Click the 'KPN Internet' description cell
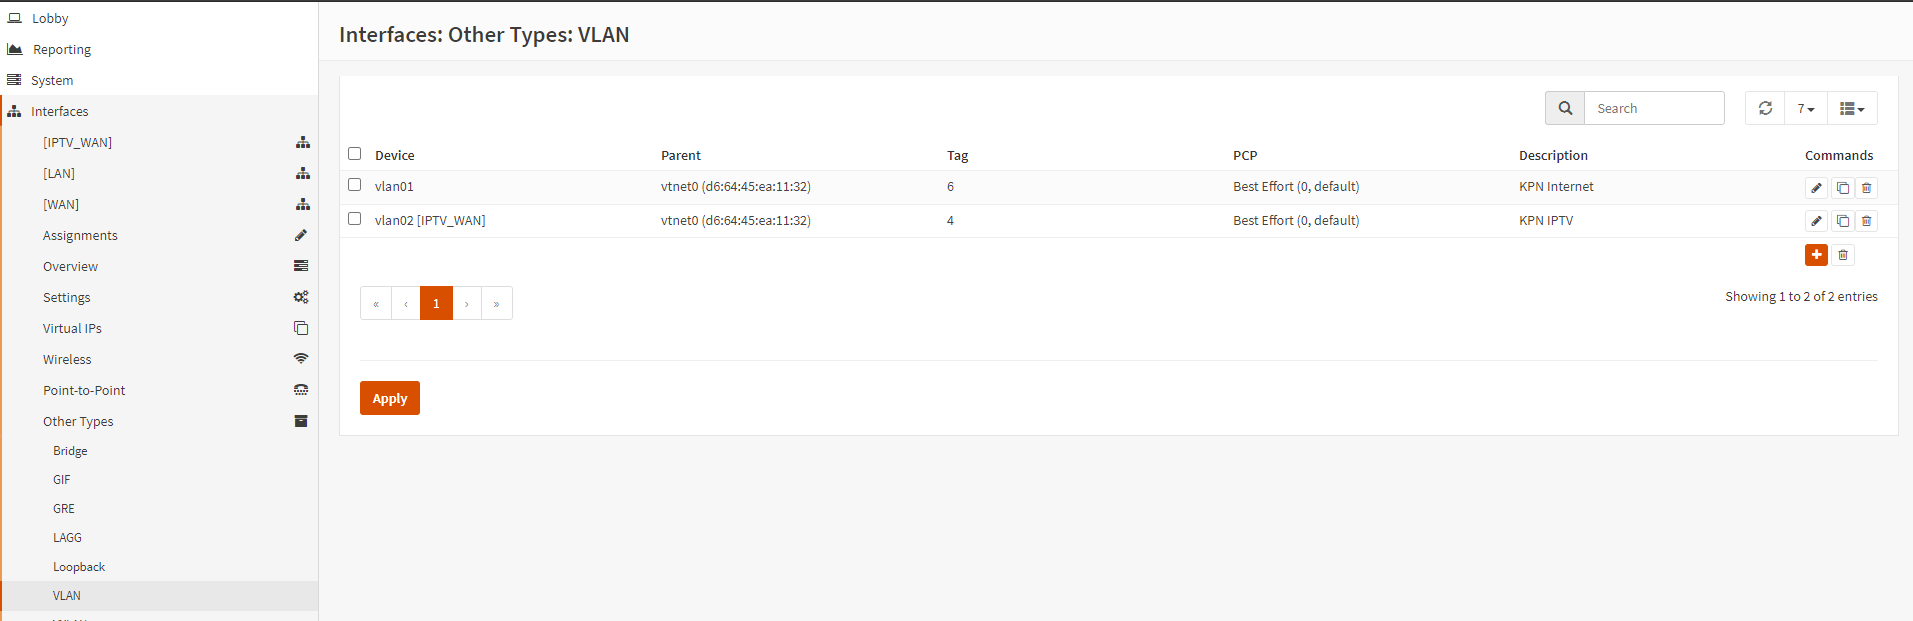 click(1556, 187)
